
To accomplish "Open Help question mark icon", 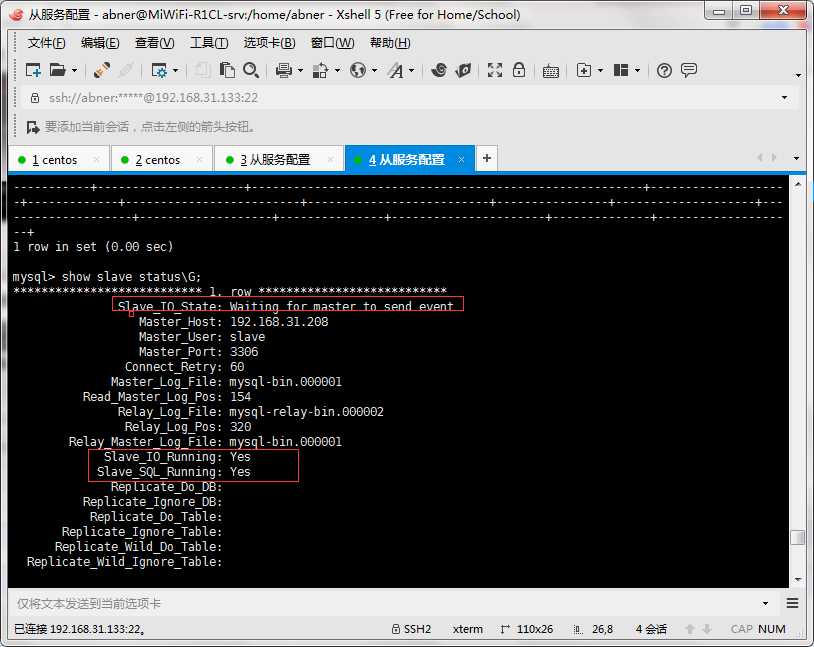I will [664, 70].
